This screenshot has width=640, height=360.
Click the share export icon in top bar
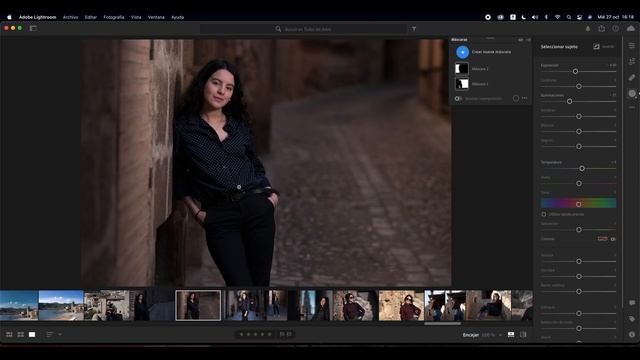click(x=602, y=29)
